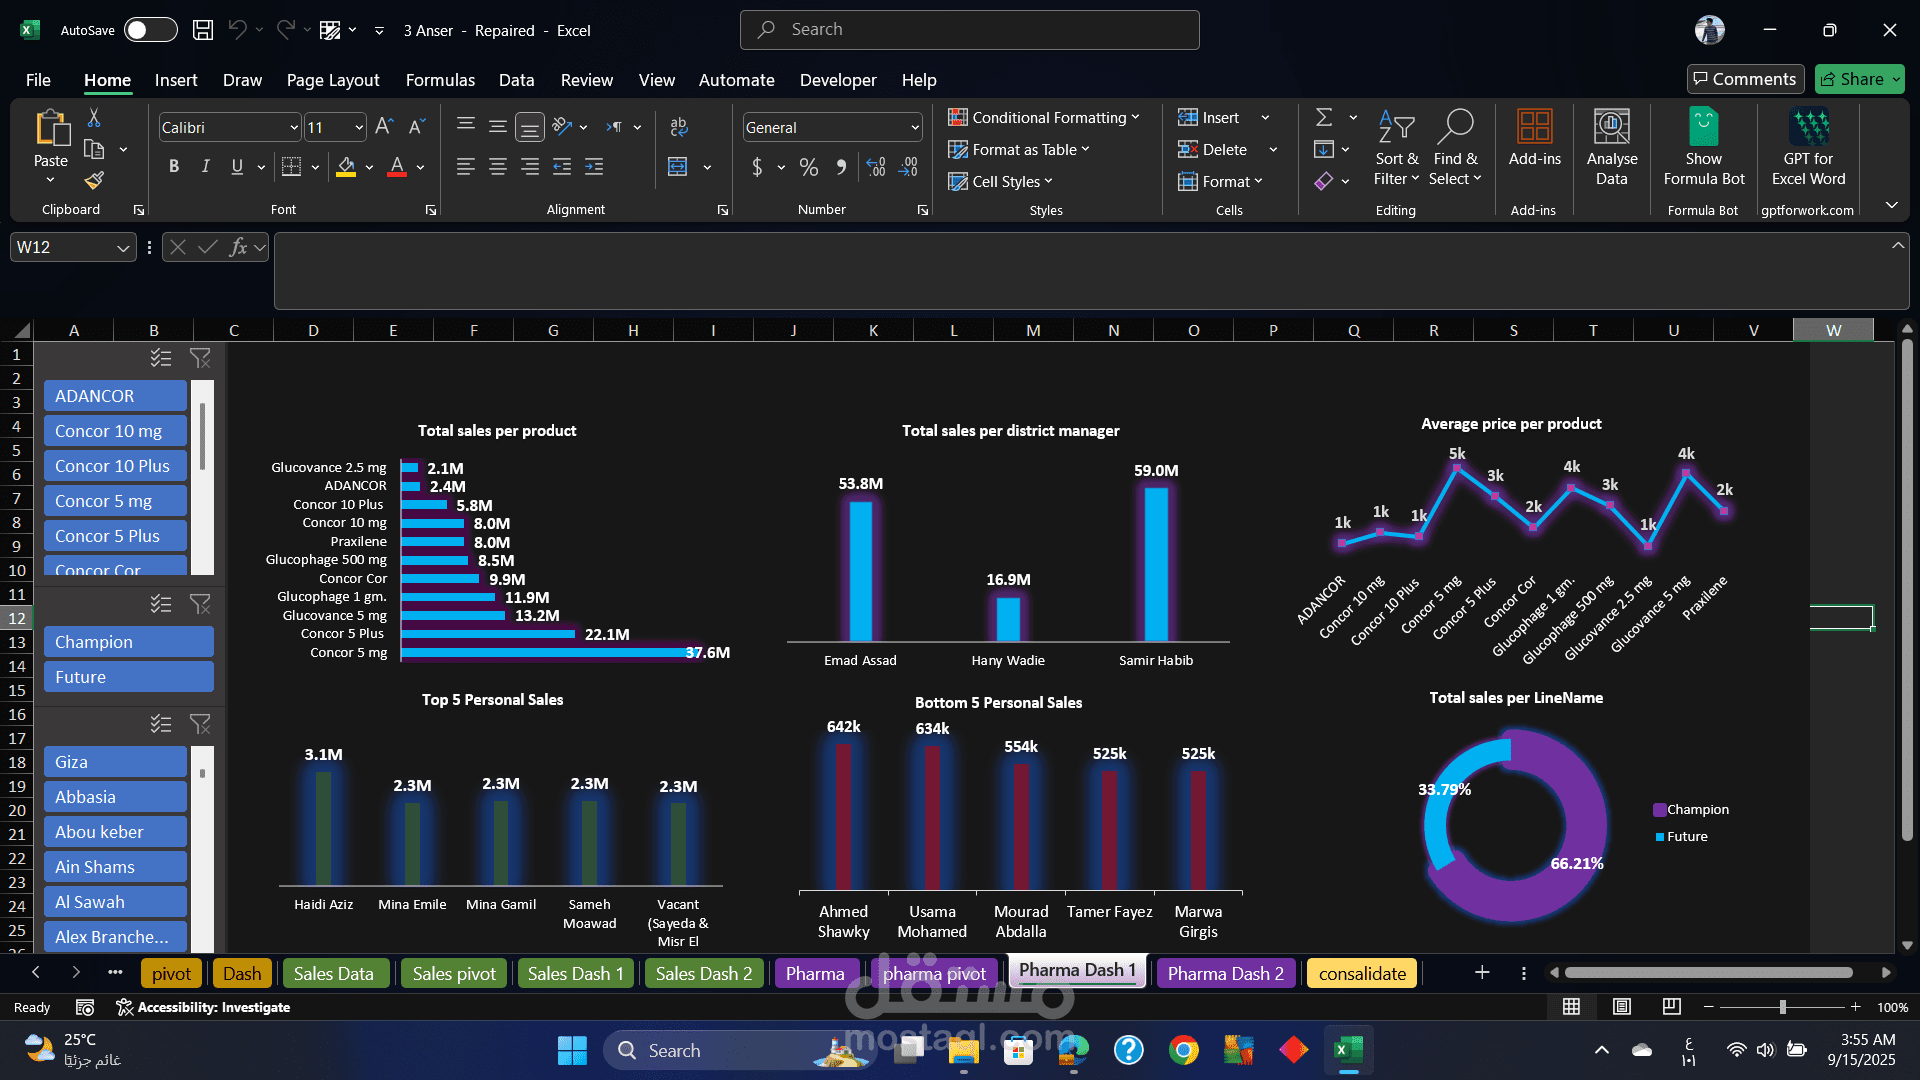Click the Cut scissors icon
This screenshot has height=1080, width=1920.
94,118
